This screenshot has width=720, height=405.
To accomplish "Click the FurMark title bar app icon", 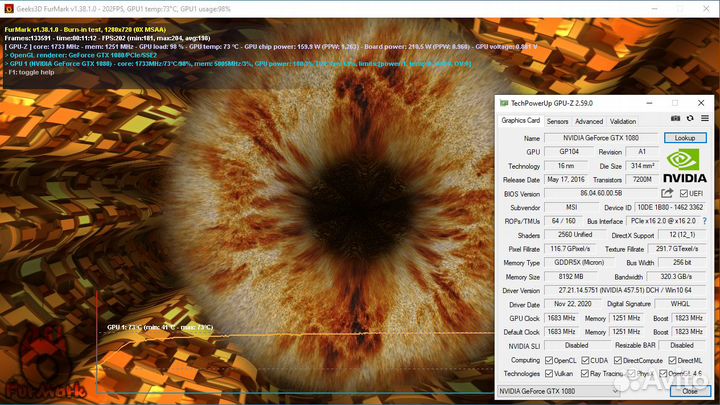I will pyautogui.click(x=7, y=8).
